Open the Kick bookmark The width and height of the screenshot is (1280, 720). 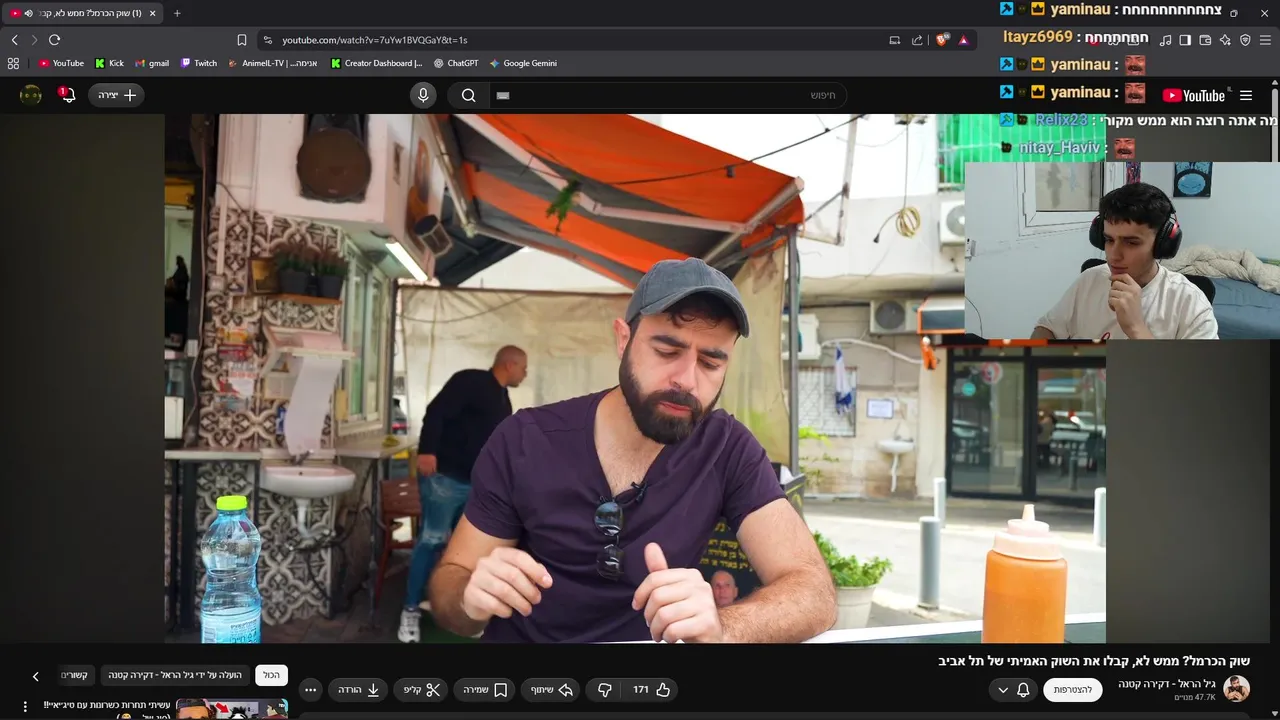click(x=110, y=63)
